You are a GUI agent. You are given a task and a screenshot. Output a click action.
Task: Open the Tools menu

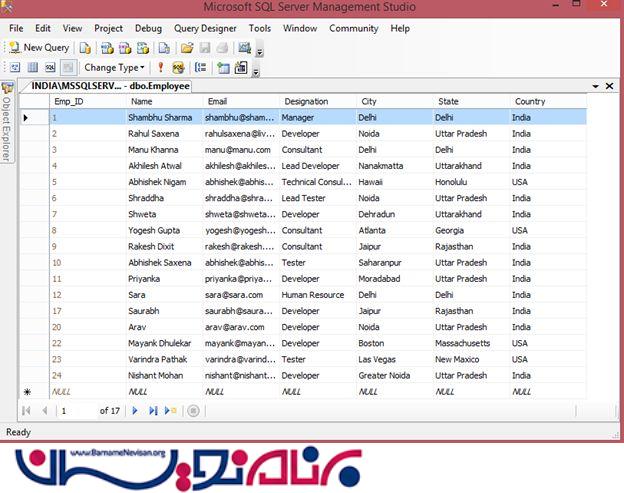260,29
